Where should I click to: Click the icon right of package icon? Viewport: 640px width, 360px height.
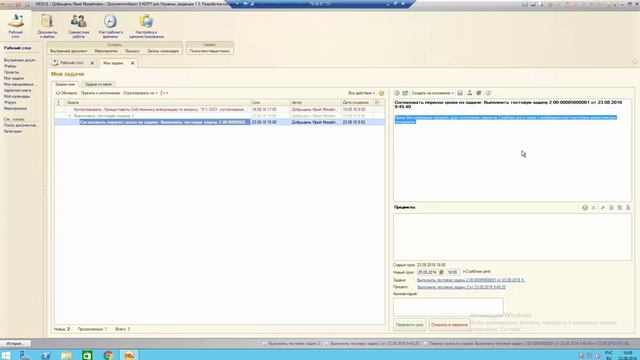click(x=488, y=93)
